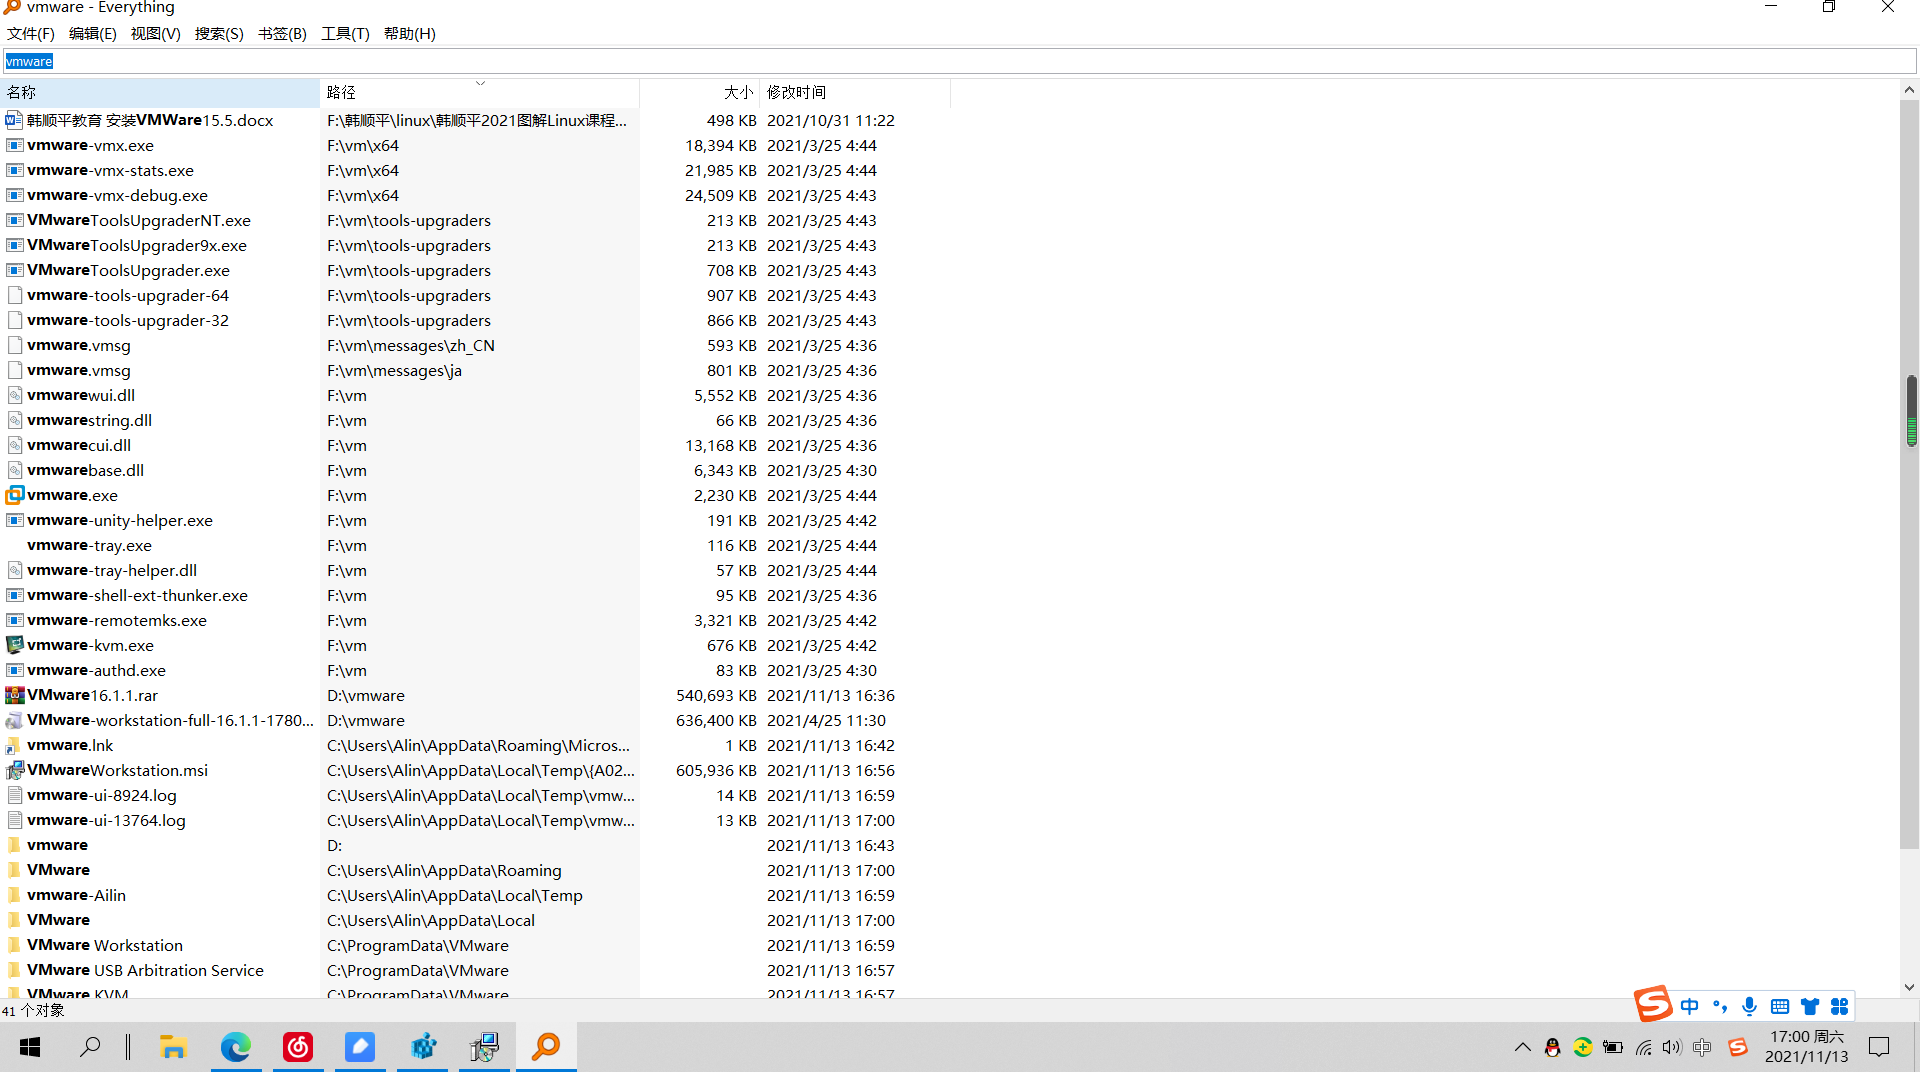
Task: Sort results by clicking the 大小 header
Action: 738,92
